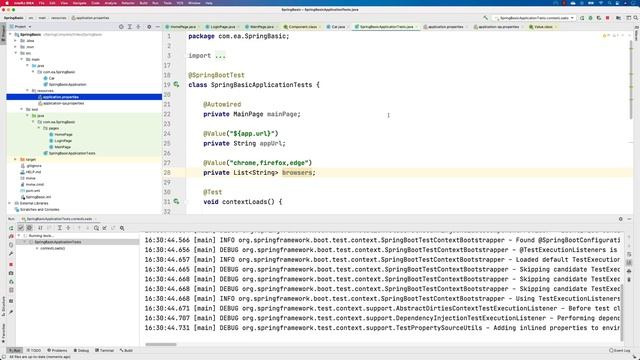Open the File menu
This screenshot has width=640, height=360.
click(42, 3)
